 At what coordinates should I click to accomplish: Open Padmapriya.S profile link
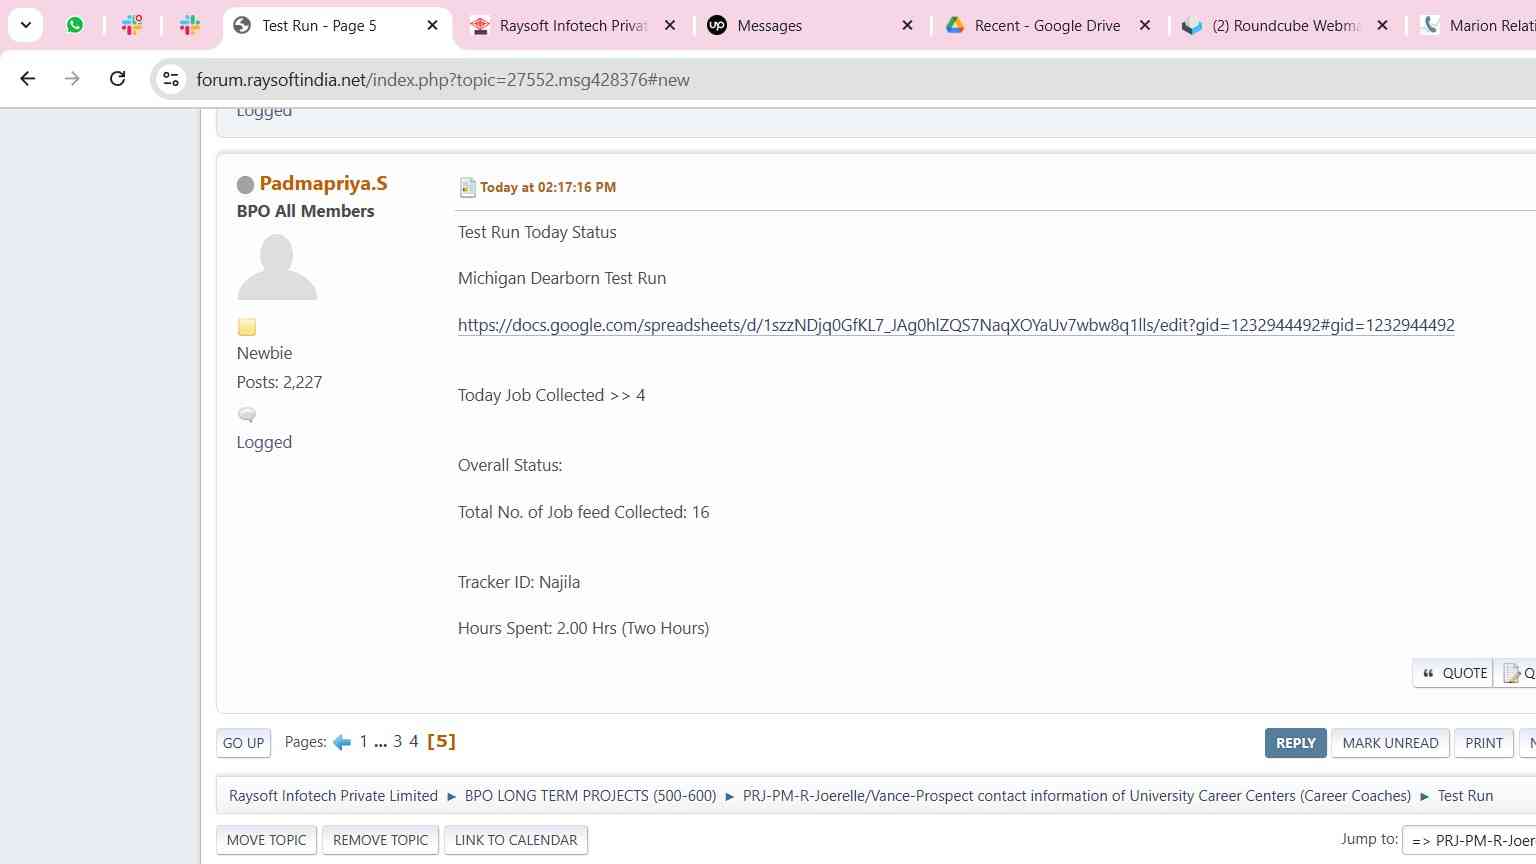click(323, 183)
